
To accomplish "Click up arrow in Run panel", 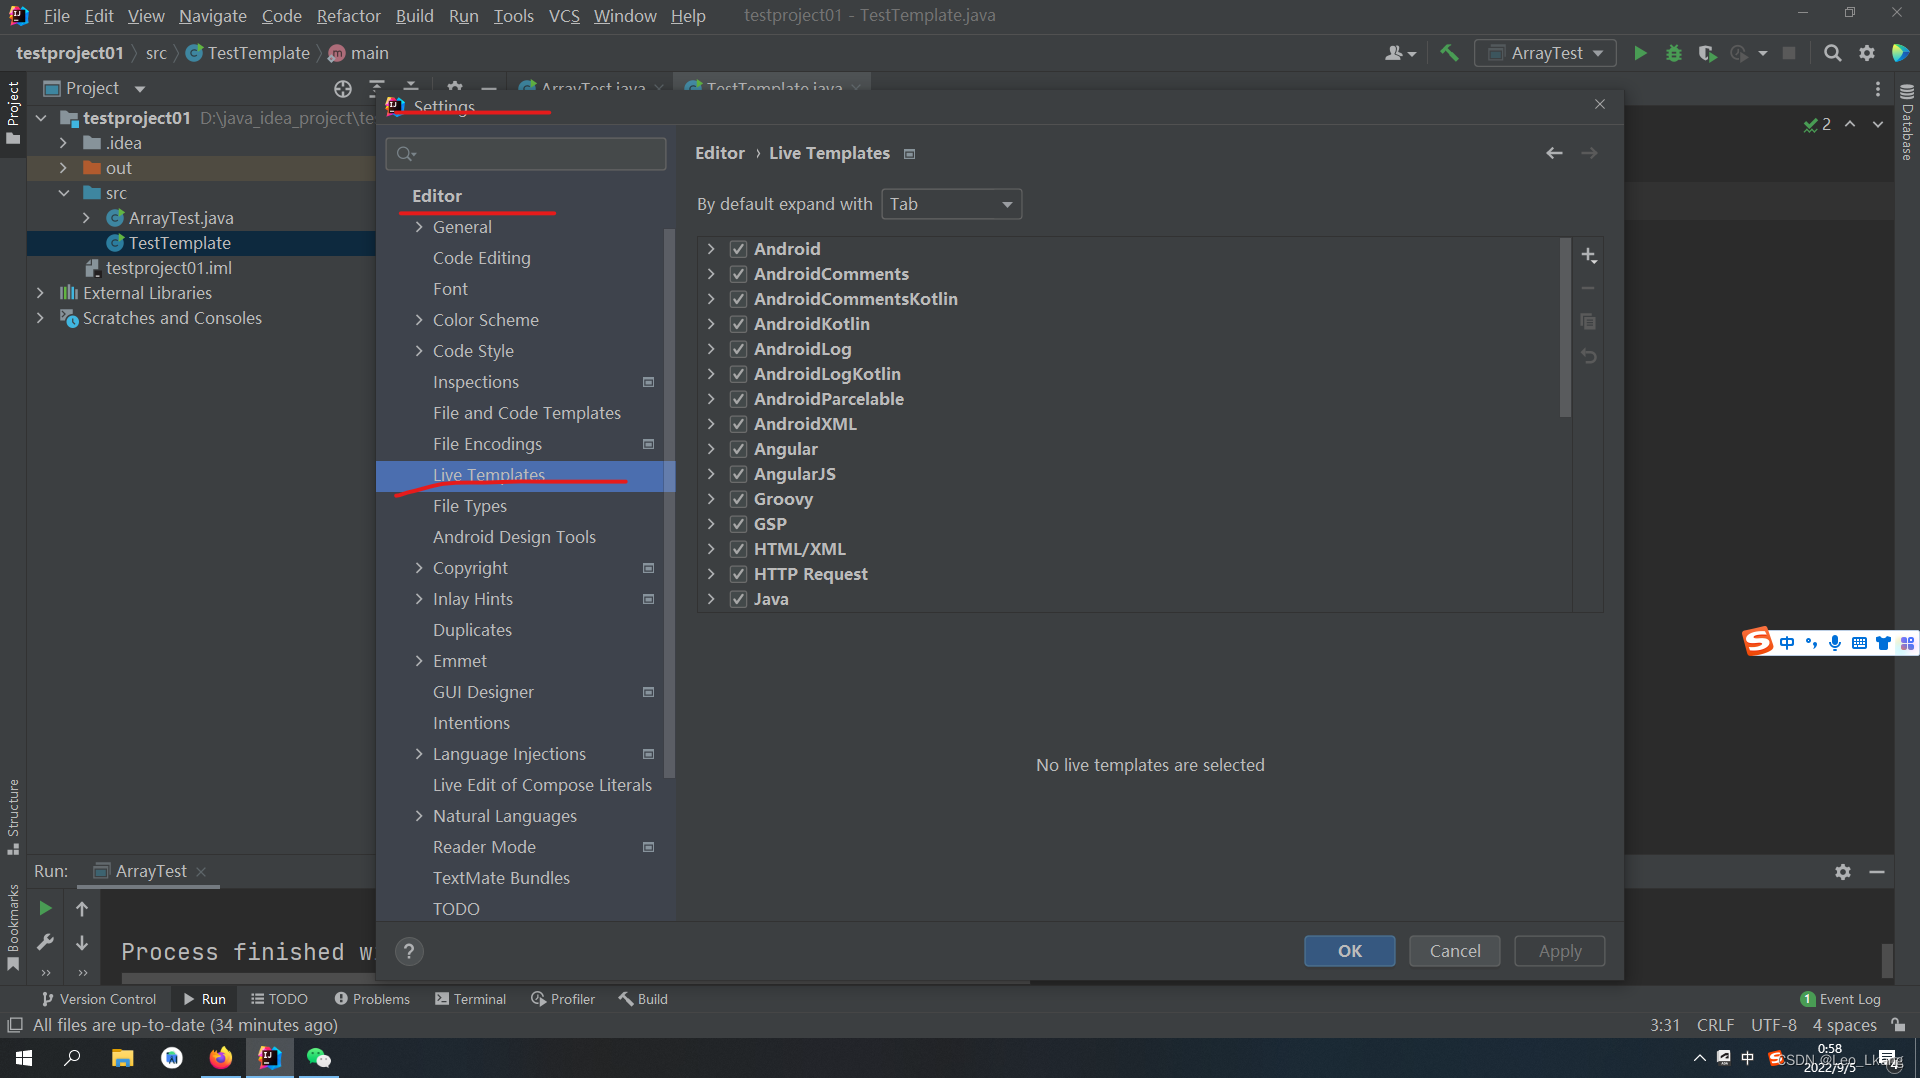I will click(x=82, y=908).
